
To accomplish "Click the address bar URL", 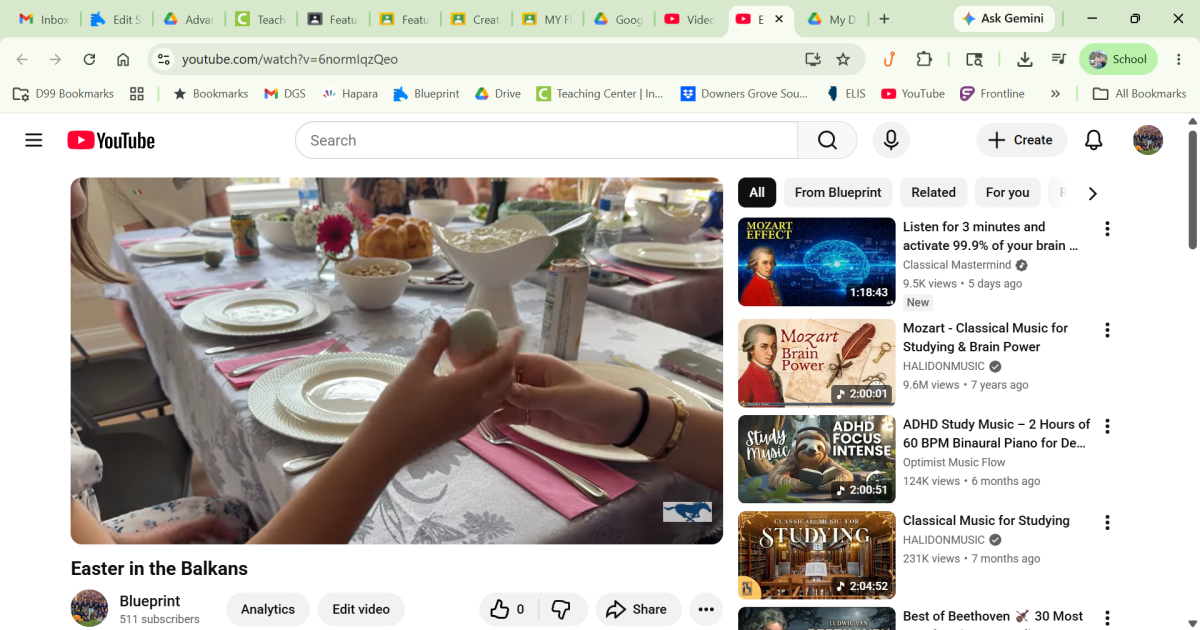I will click(x=290, y=59).
